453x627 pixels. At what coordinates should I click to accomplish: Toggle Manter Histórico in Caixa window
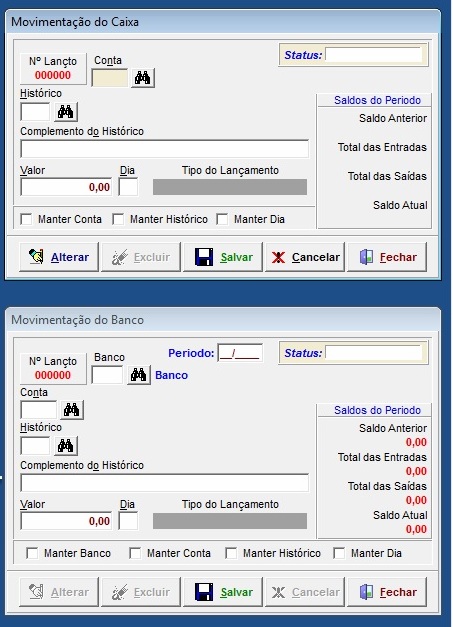point(118,219)
